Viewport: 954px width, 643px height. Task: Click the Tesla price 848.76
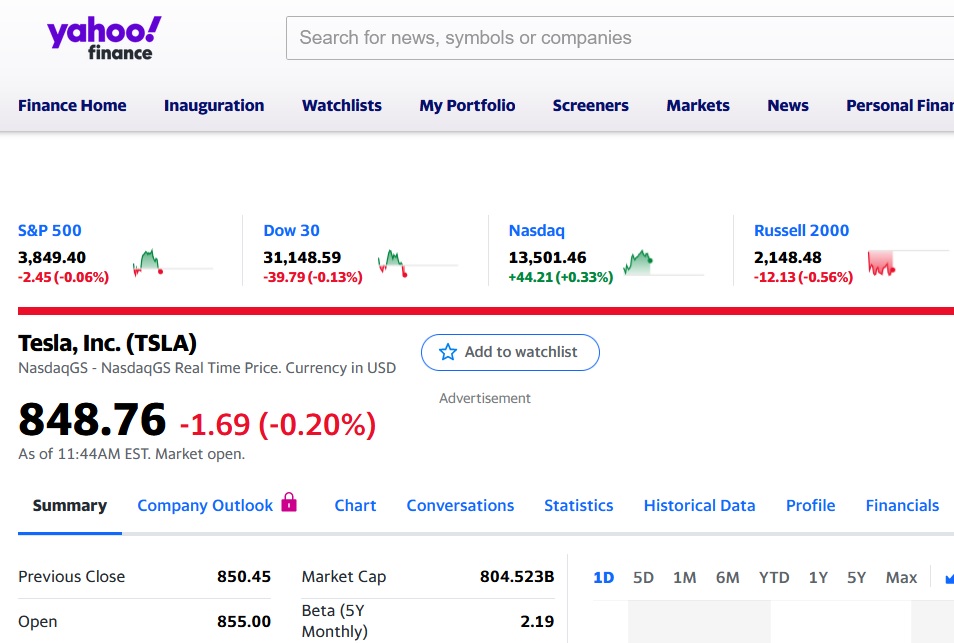click(x=92, y=420)
